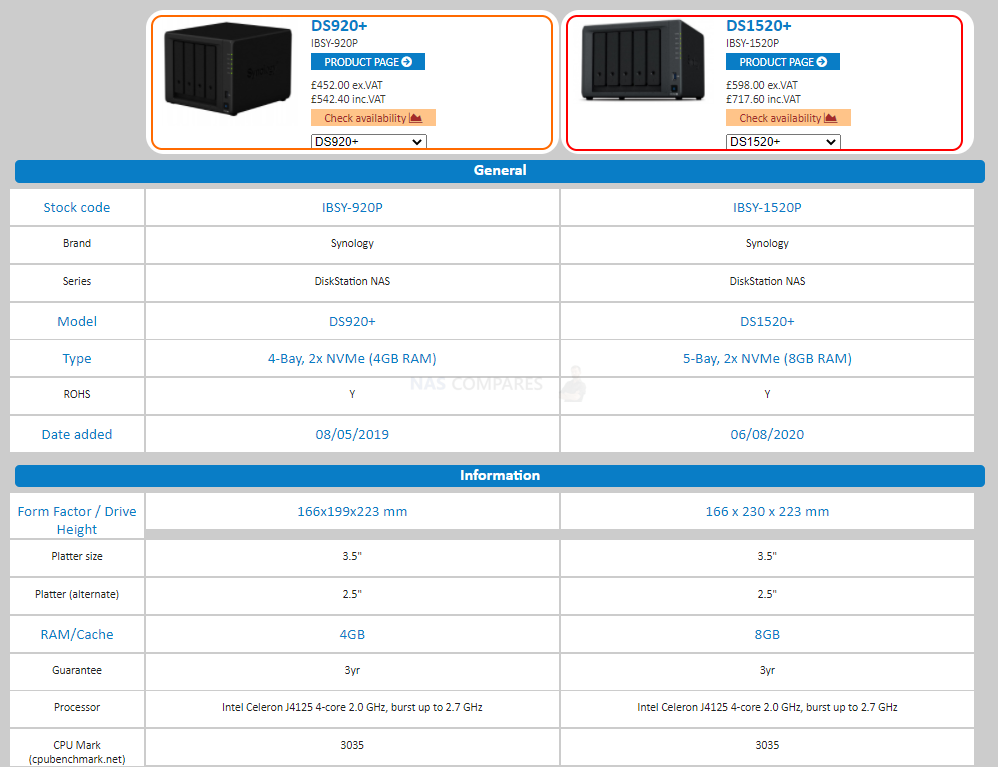998x767 pixels.
Task: Select the RAM/Cache row label
Action: pos(77,635)
